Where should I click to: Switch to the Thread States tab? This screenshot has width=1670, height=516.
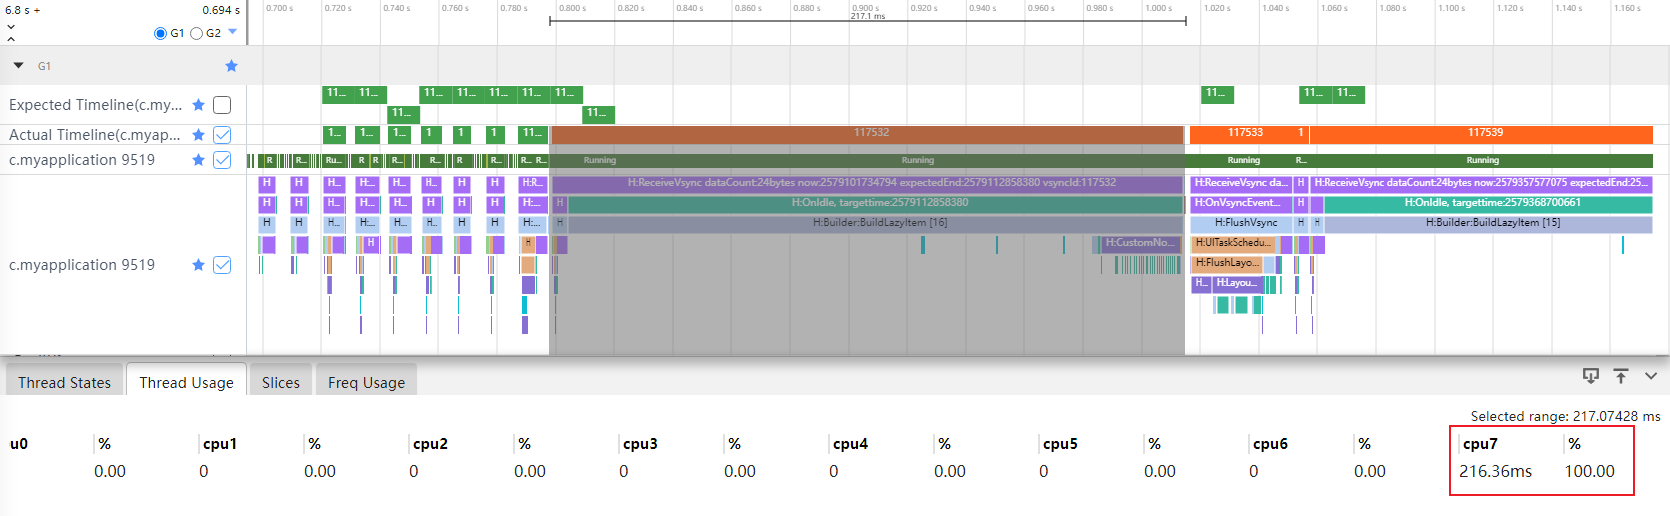[65, 382]
